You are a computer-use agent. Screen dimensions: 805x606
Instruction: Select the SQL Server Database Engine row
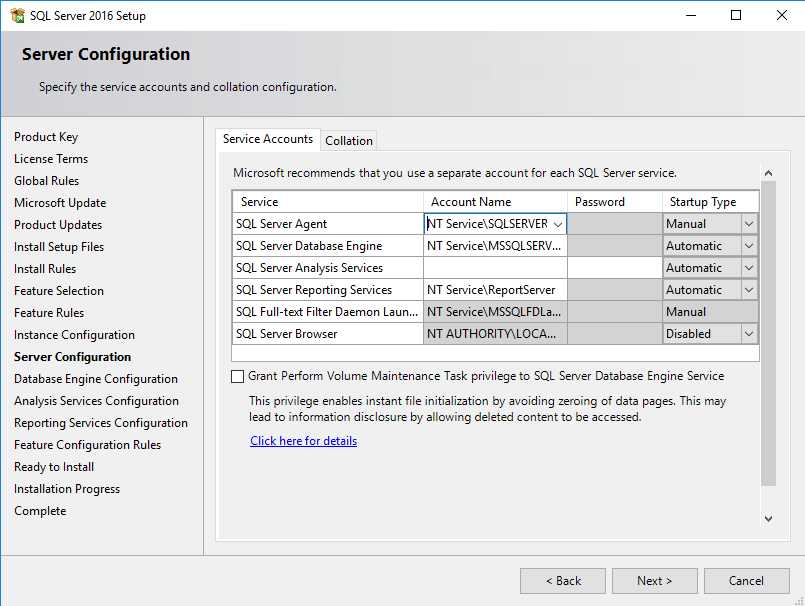[328, 246]
